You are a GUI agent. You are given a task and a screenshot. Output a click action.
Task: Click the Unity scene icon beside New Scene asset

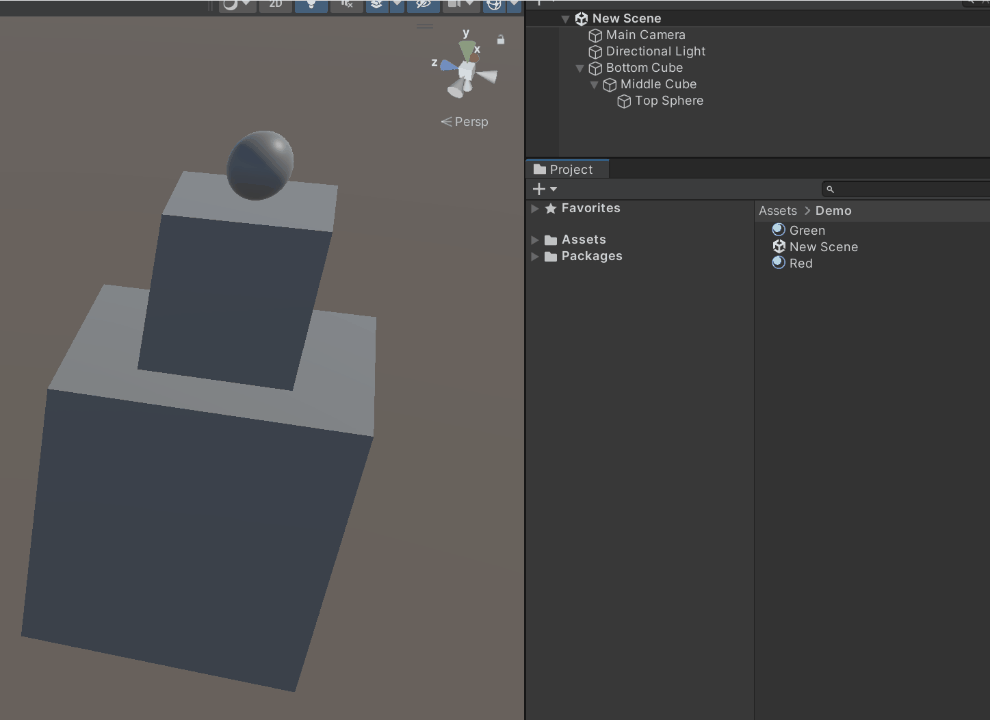778,246
